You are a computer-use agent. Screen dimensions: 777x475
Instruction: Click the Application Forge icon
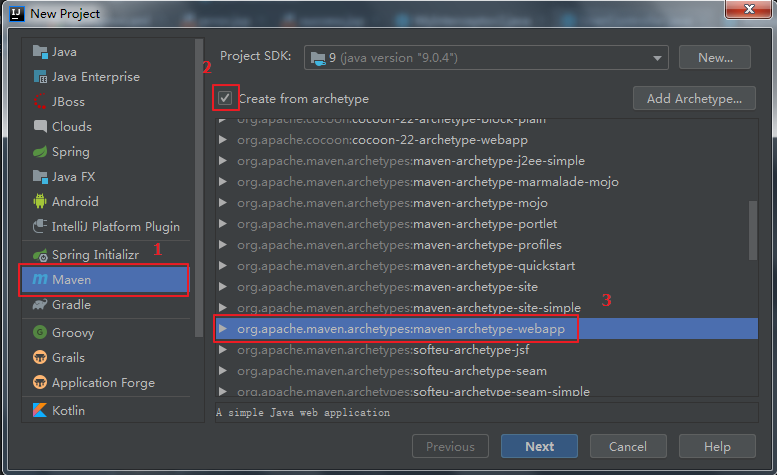(x=40, y=382)
